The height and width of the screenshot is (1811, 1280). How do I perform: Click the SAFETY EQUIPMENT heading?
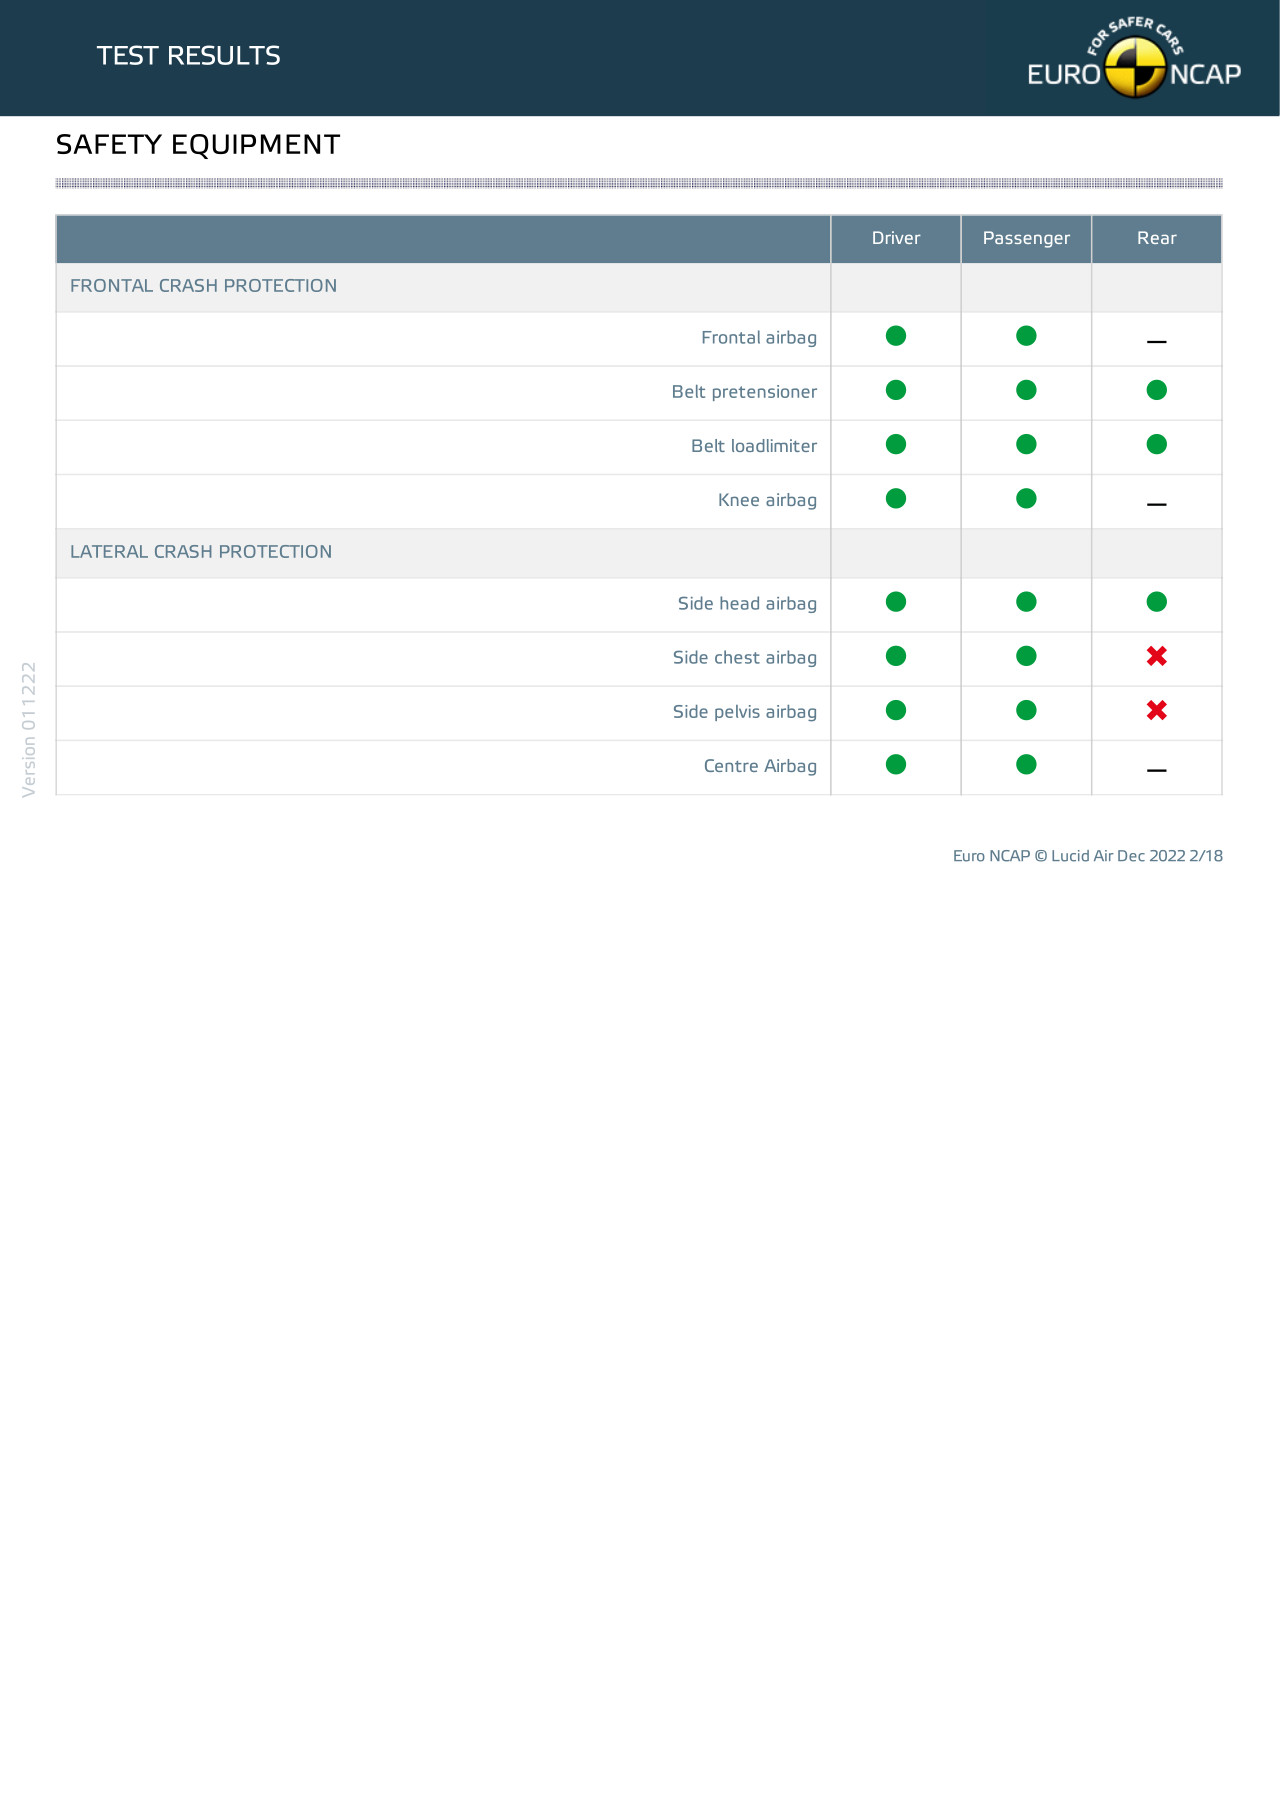click(x=198, y=145)
